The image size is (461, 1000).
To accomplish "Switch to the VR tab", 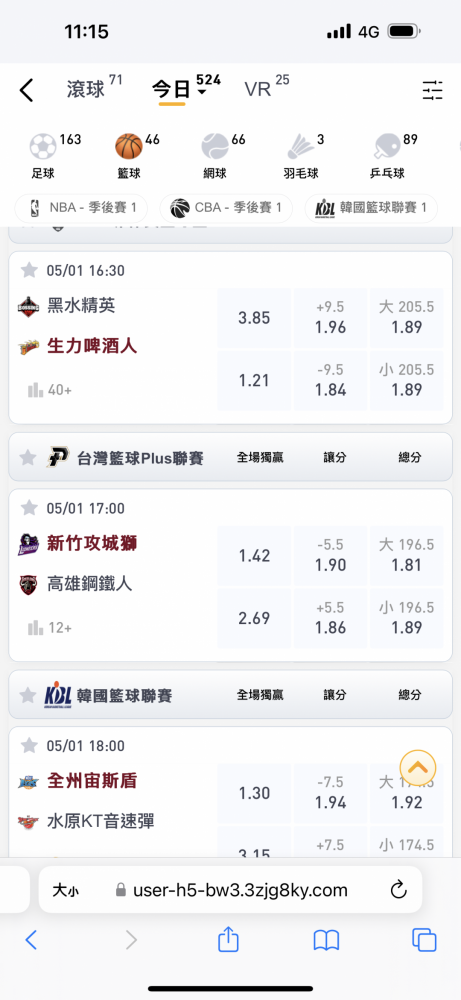I will (258, 89).
